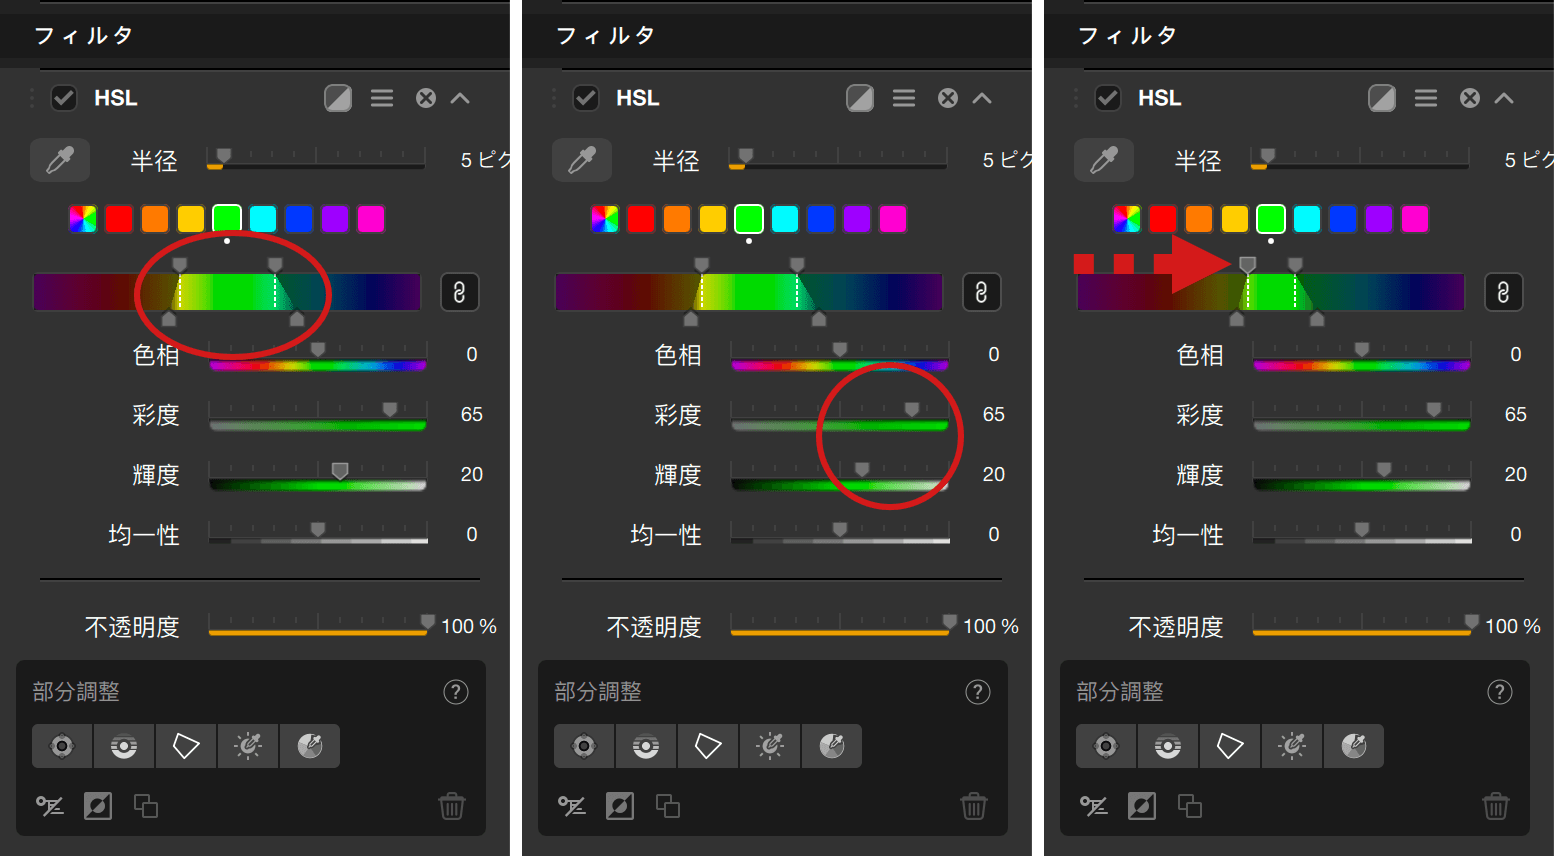Viewport: 1554px width, 856px height.
Task: Open the 部分調整 help icon in the left panel
Action: 456,692
